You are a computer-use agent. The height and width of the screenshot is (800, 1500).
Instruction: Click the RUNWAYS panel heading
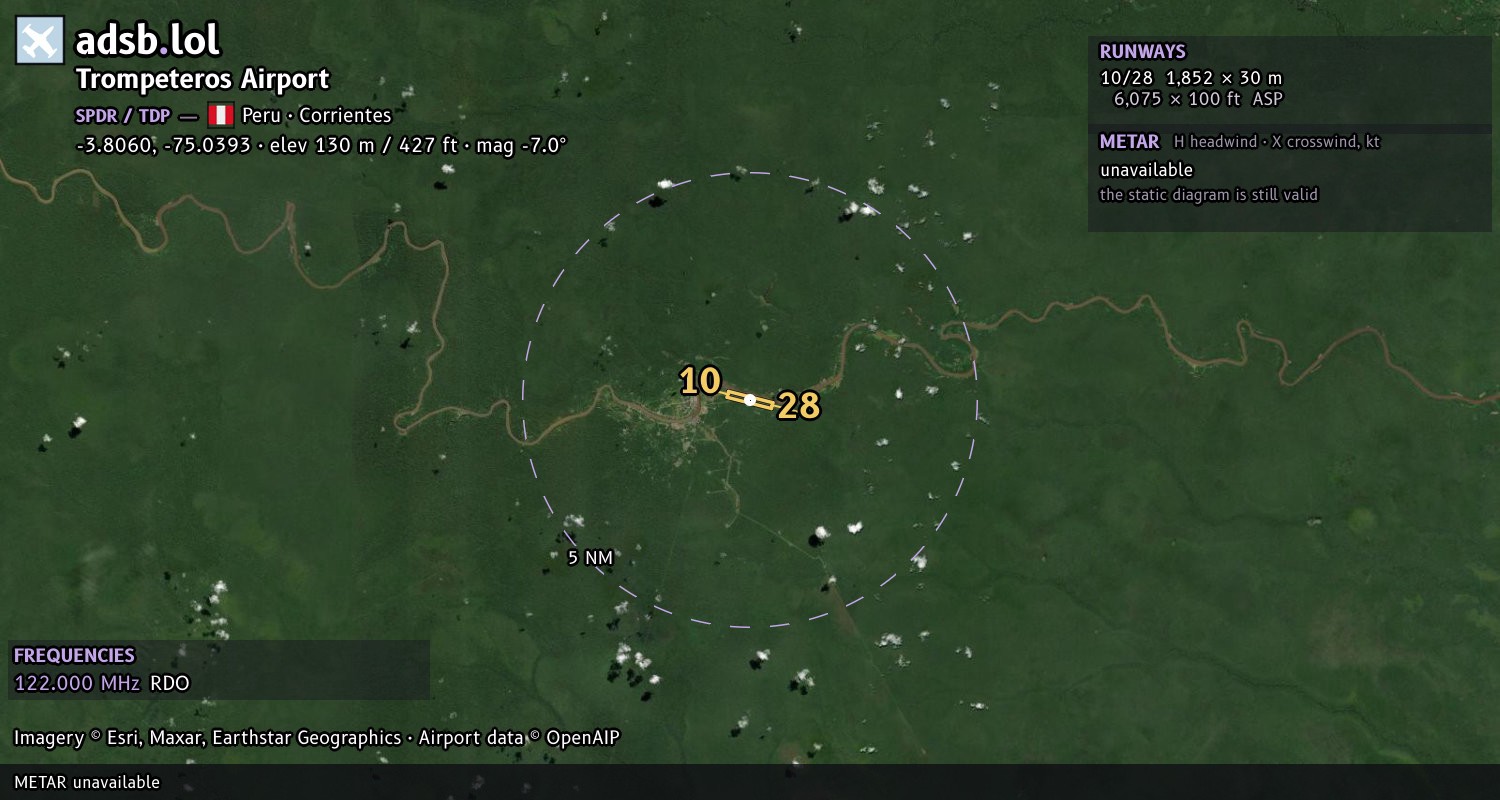1143,52
